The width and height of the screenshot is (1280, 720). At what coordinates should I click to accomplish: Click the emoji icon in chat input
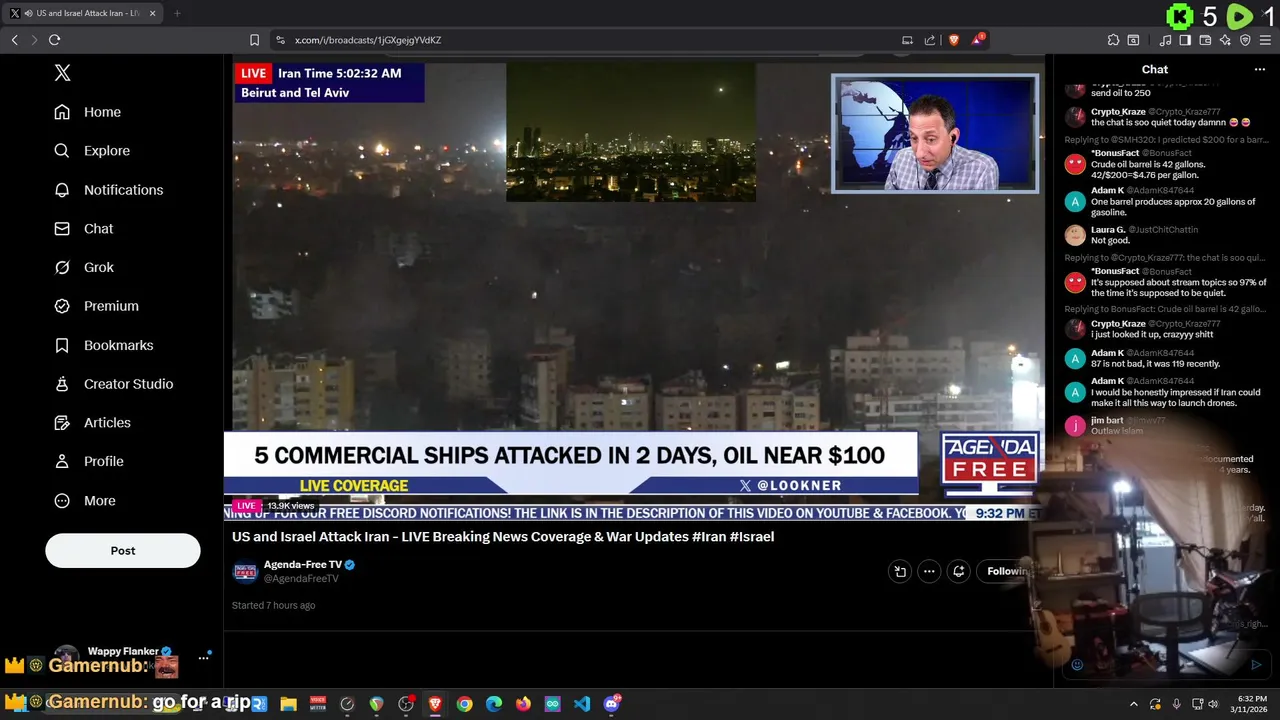1077,665
